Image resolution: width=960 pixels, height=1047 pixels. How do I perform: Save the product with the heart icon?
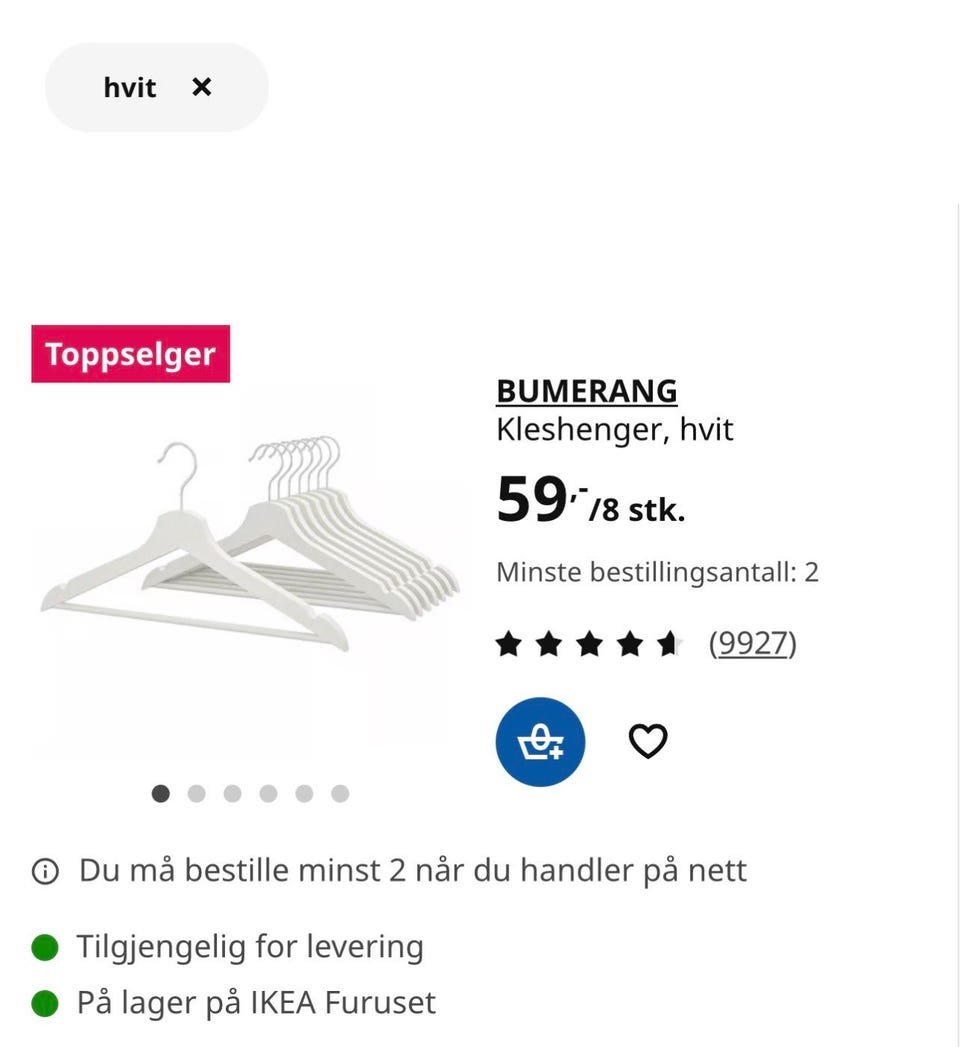[648, 741]
